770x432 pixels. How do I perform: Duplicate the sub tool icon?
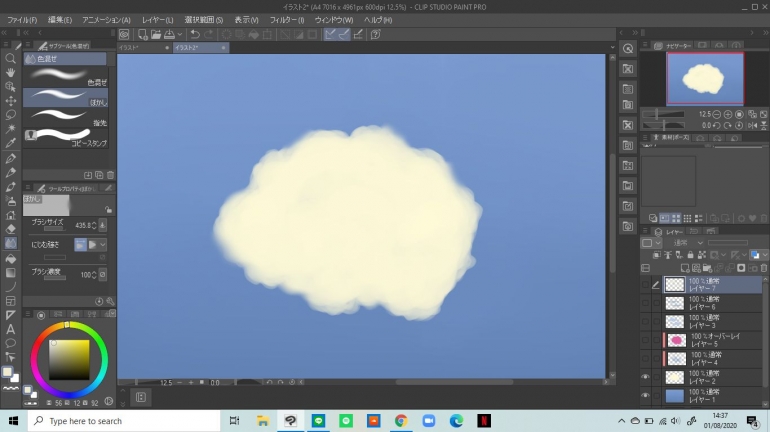coord(99,175)
